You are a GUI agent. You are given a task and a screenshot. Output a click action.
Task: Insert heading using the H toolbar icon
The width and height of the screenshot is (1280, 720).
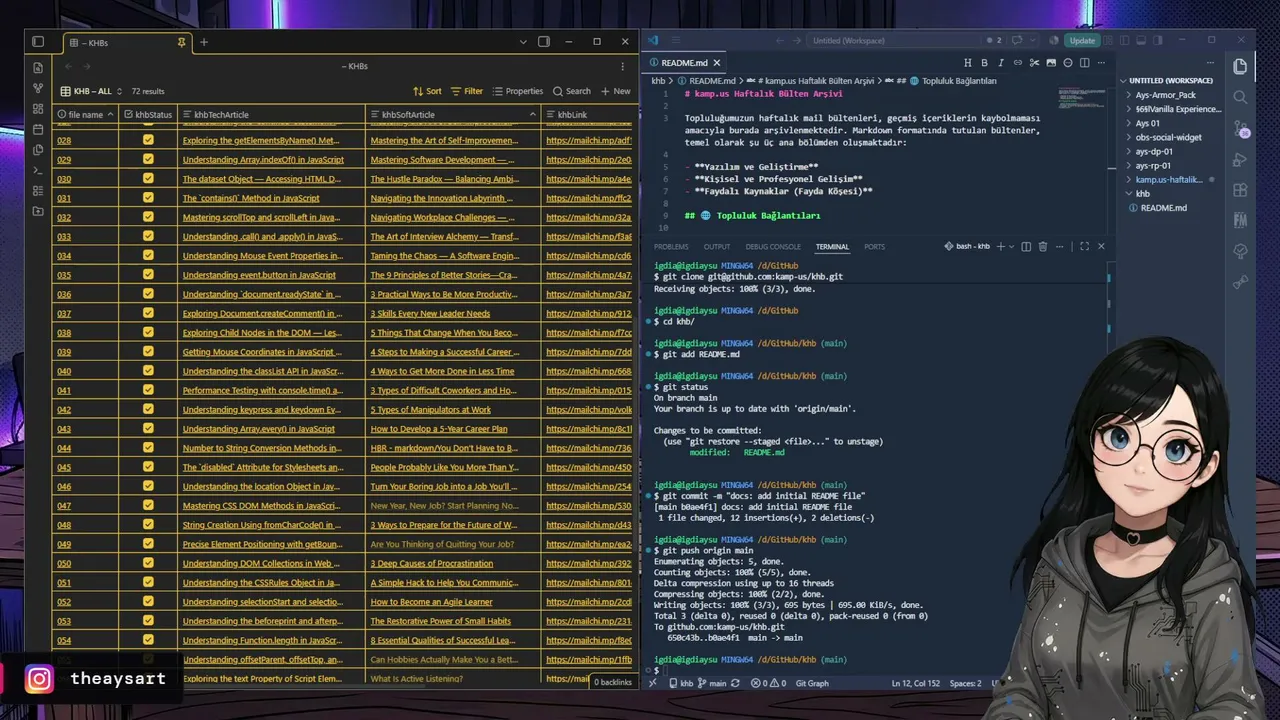click(967, 63)
